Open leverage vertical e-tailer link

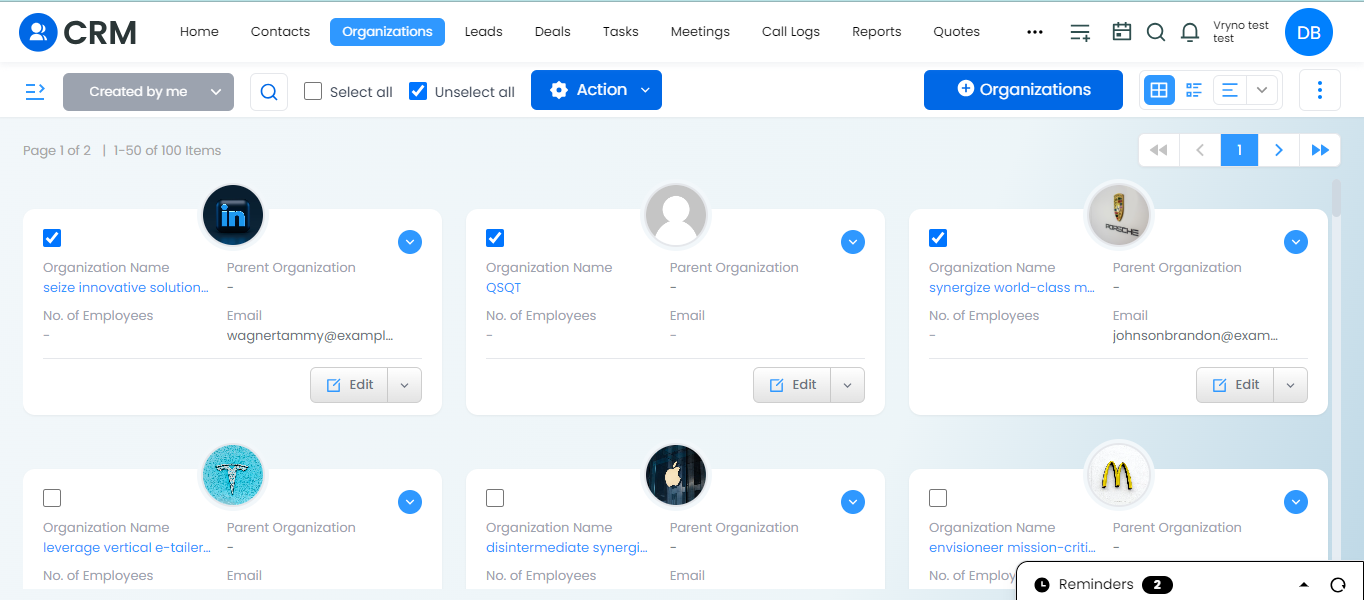(x=127, y=548)
